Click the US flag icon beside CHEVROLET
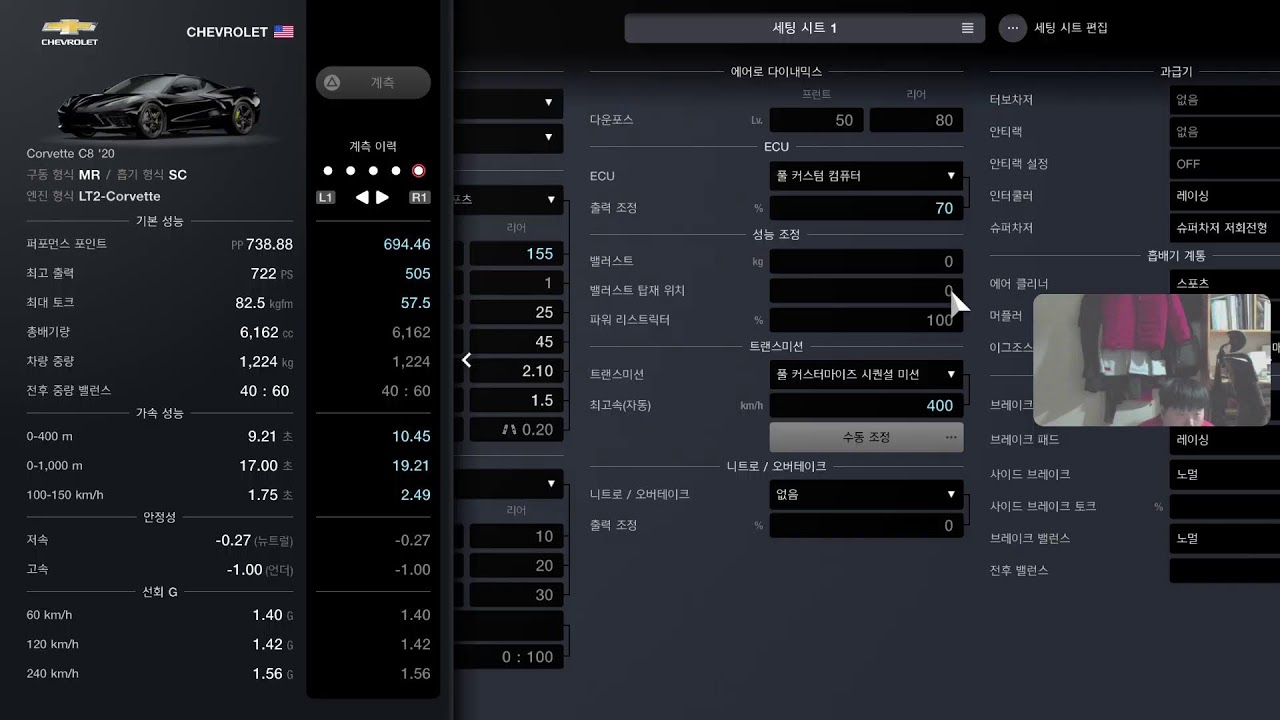 (x=284, y=32)
